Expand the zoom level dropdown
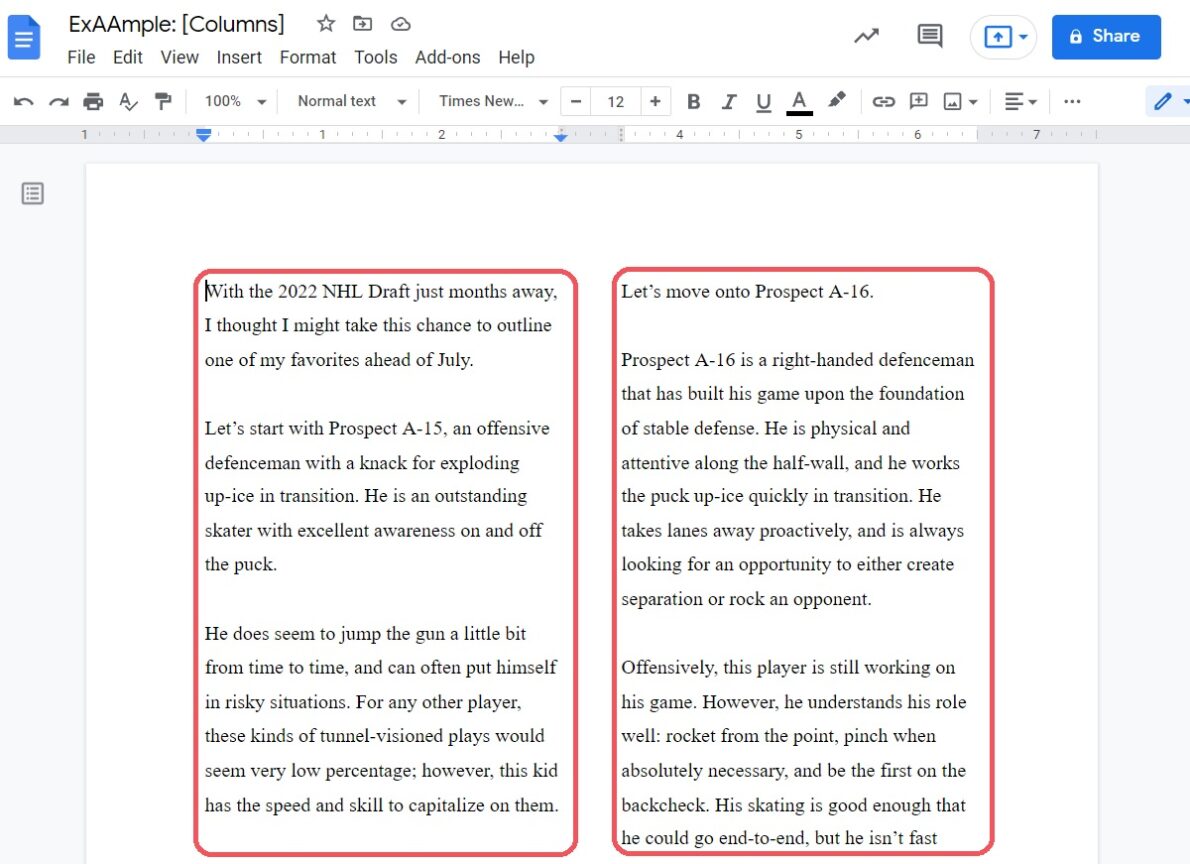 point(234,101)
